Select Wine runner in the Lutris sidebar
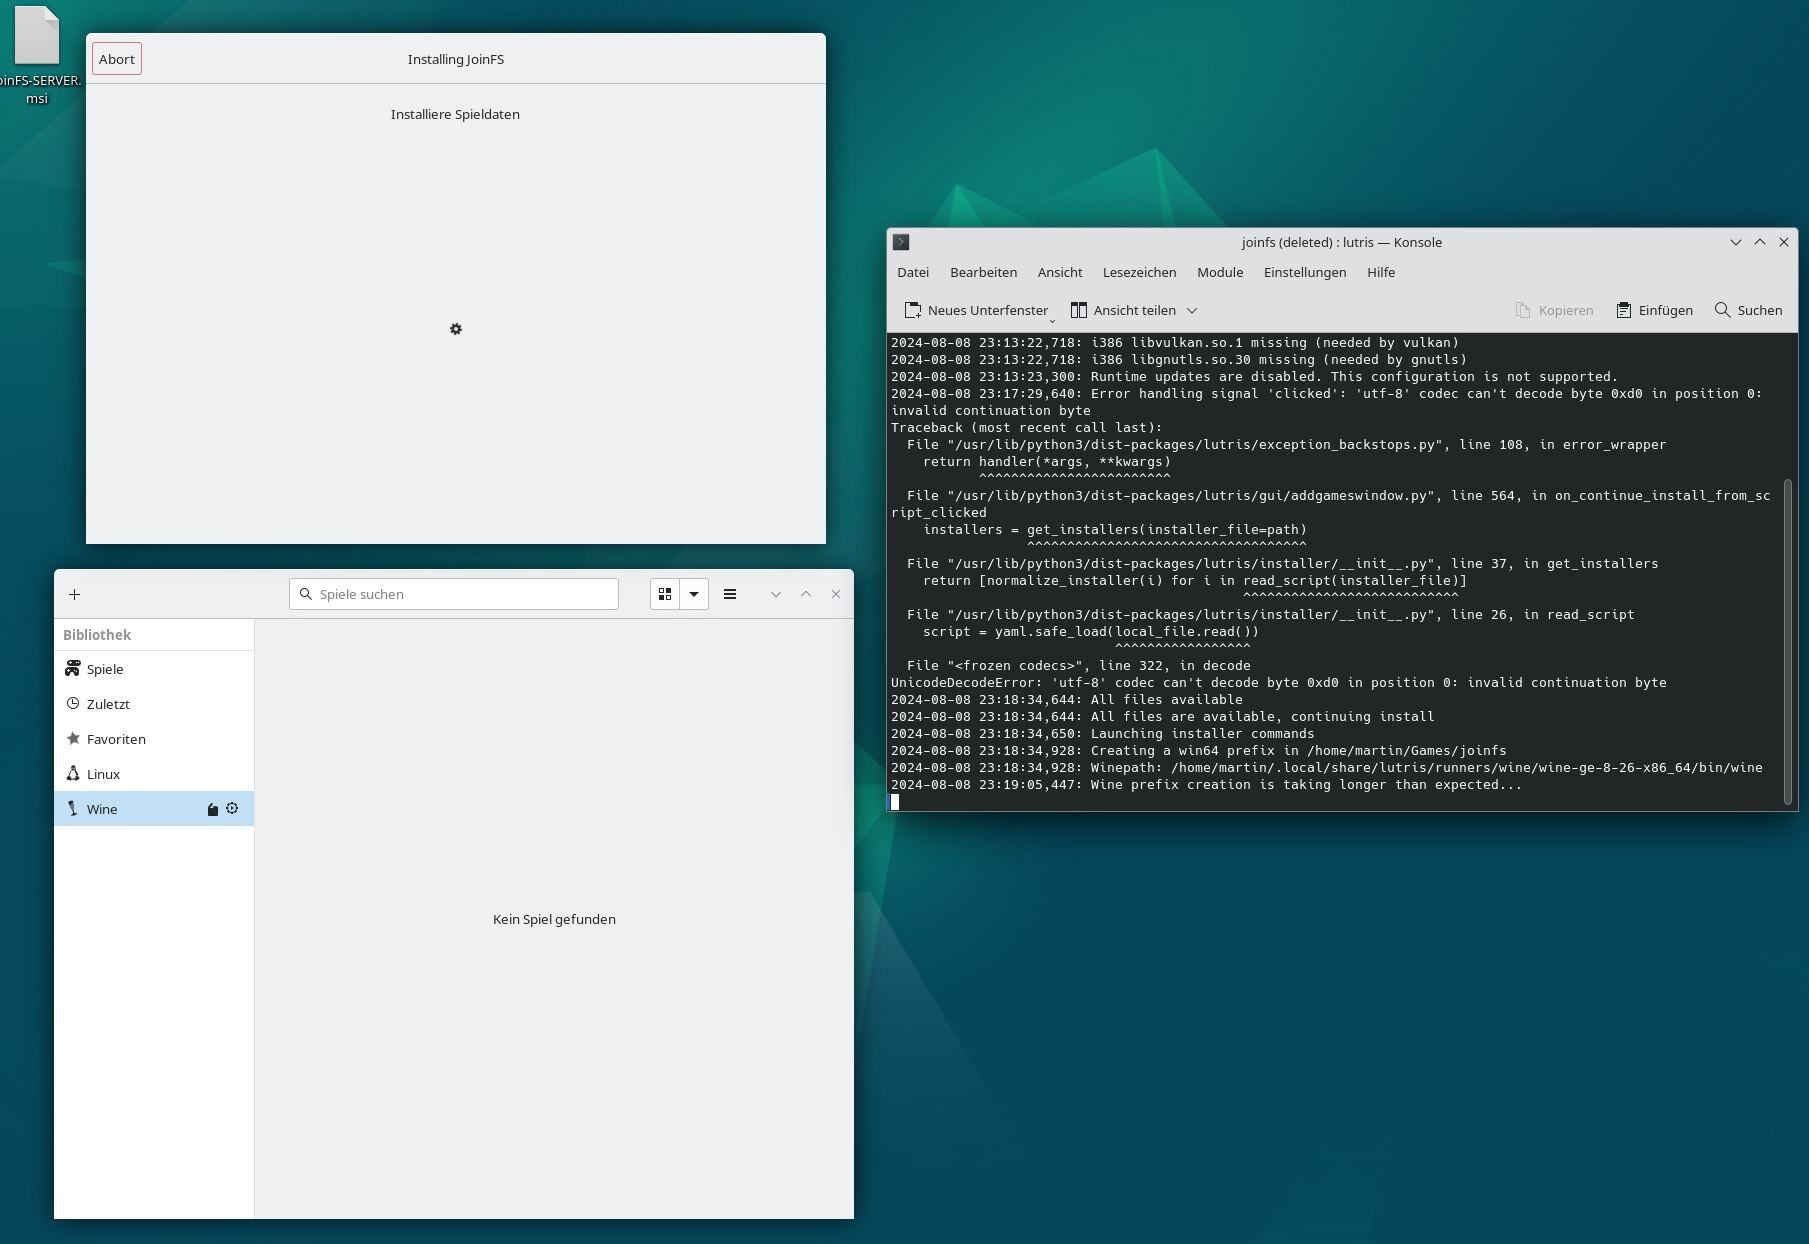Viewport: 1809px width, 1244px height. tap(154, 809)
